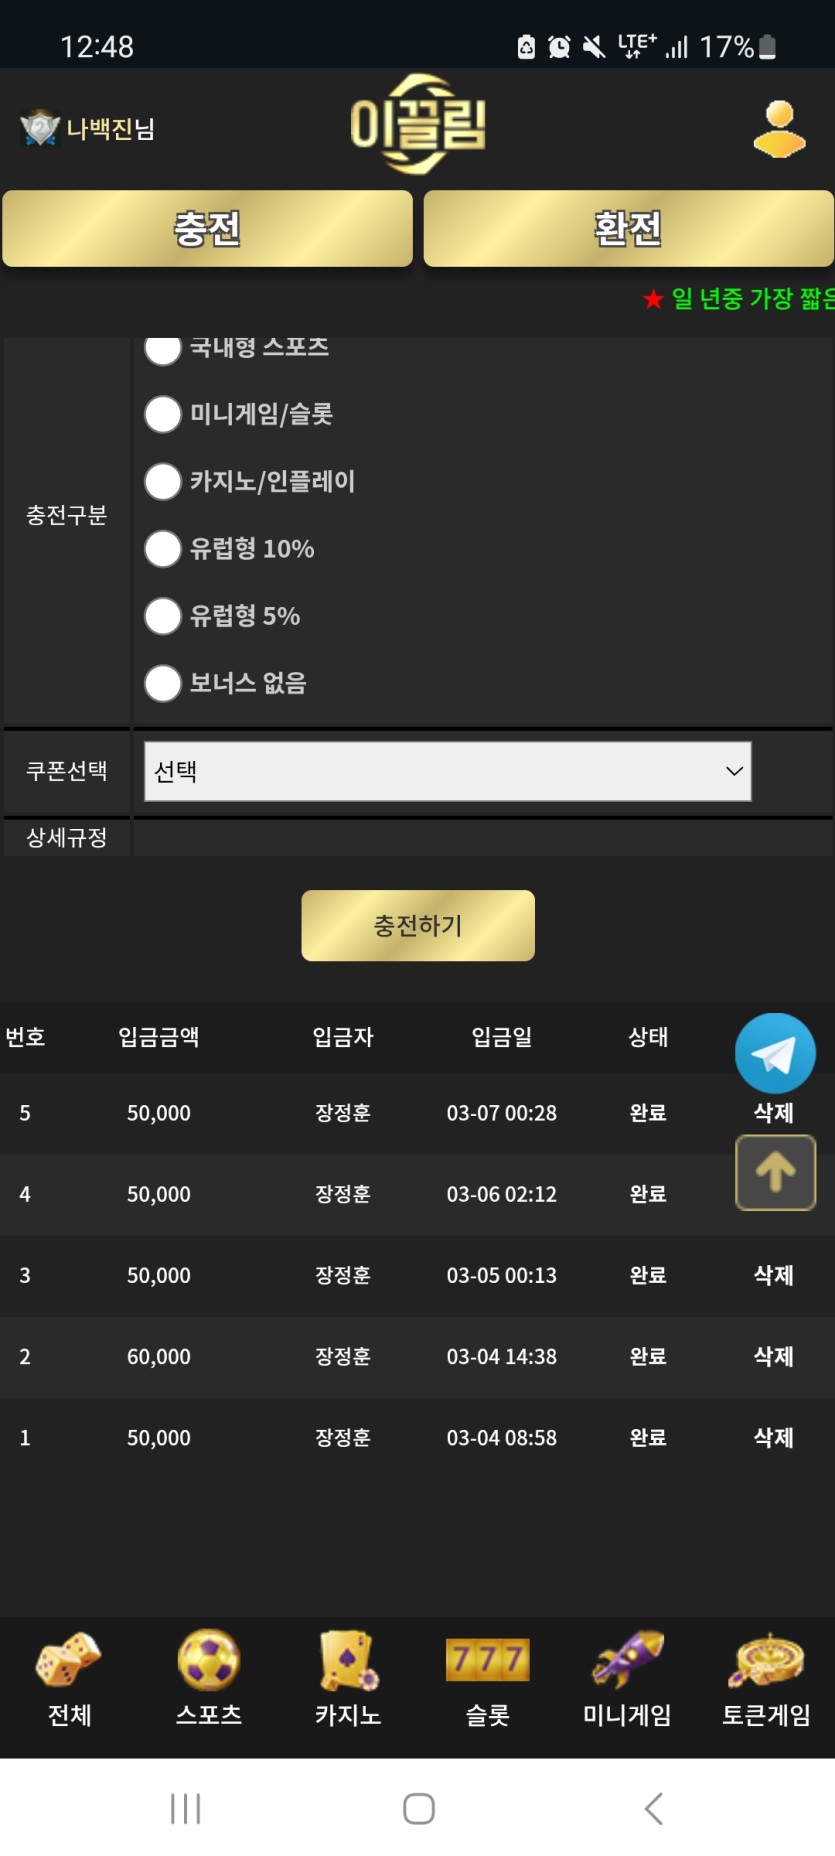835x1856 pixels.
Task: Switch to the 환전 tab
Action: tap(628, 228)
